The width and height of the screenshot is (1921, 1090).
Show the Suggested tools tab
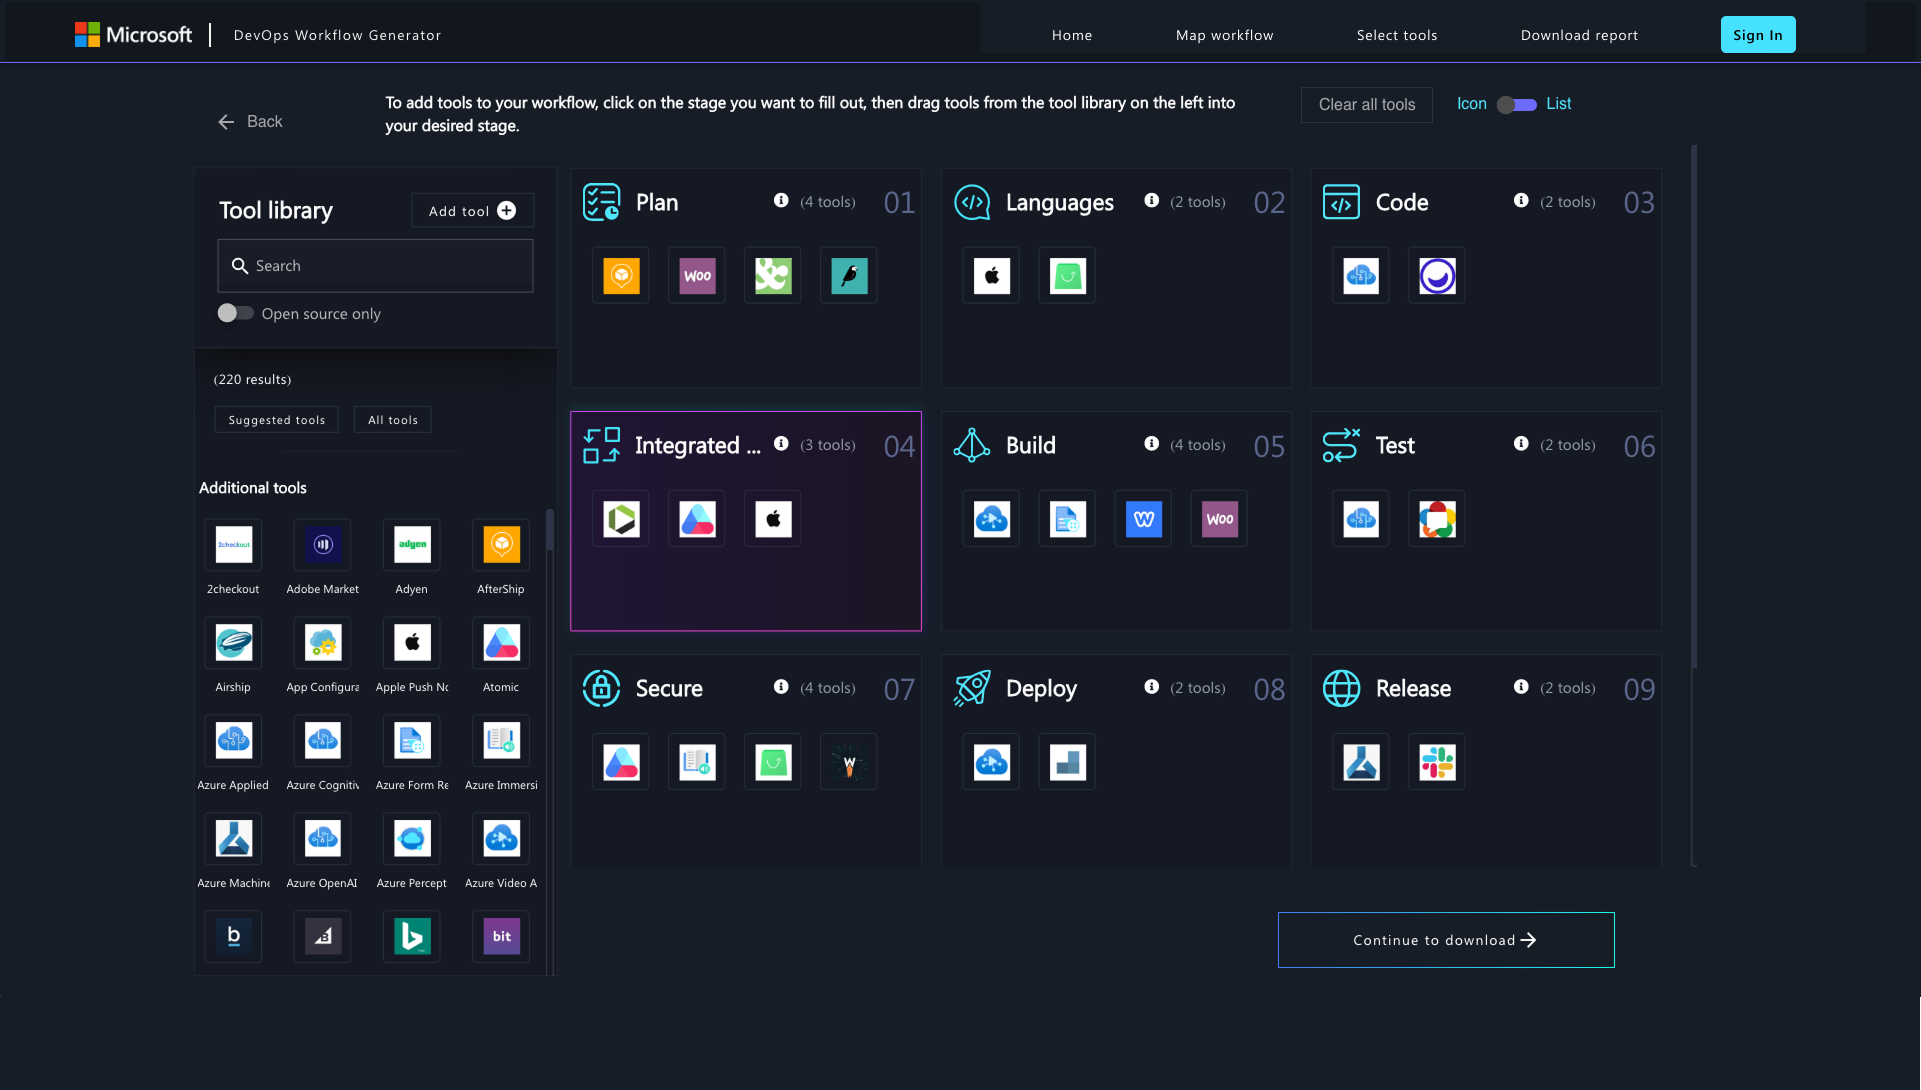point(277,420)
